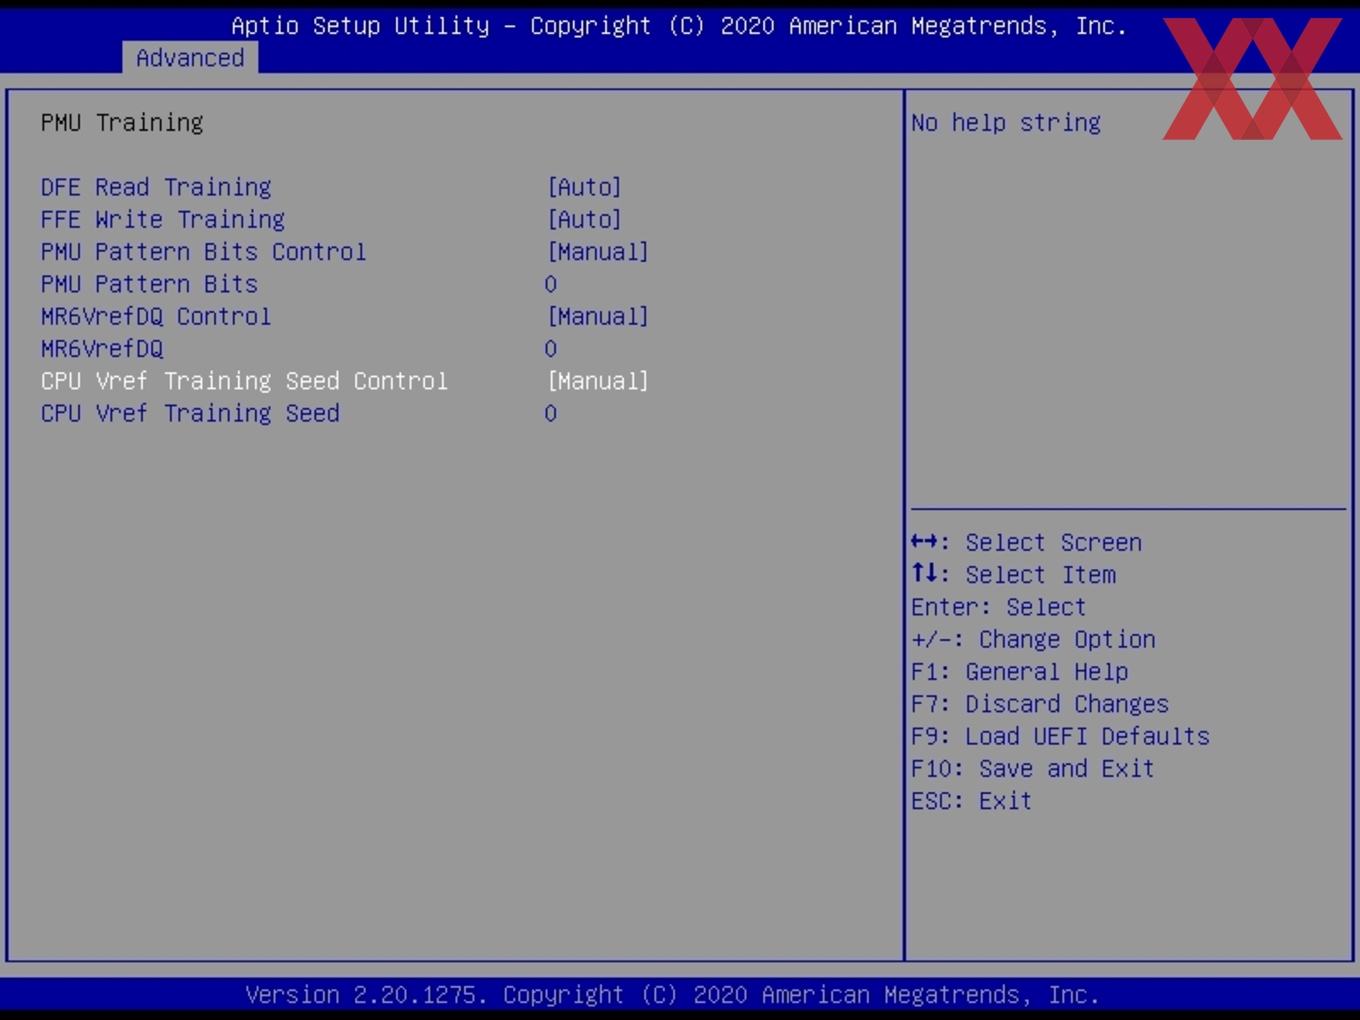Click the No help string text
This screenshot has width=1360, height=1020.
1006,122
